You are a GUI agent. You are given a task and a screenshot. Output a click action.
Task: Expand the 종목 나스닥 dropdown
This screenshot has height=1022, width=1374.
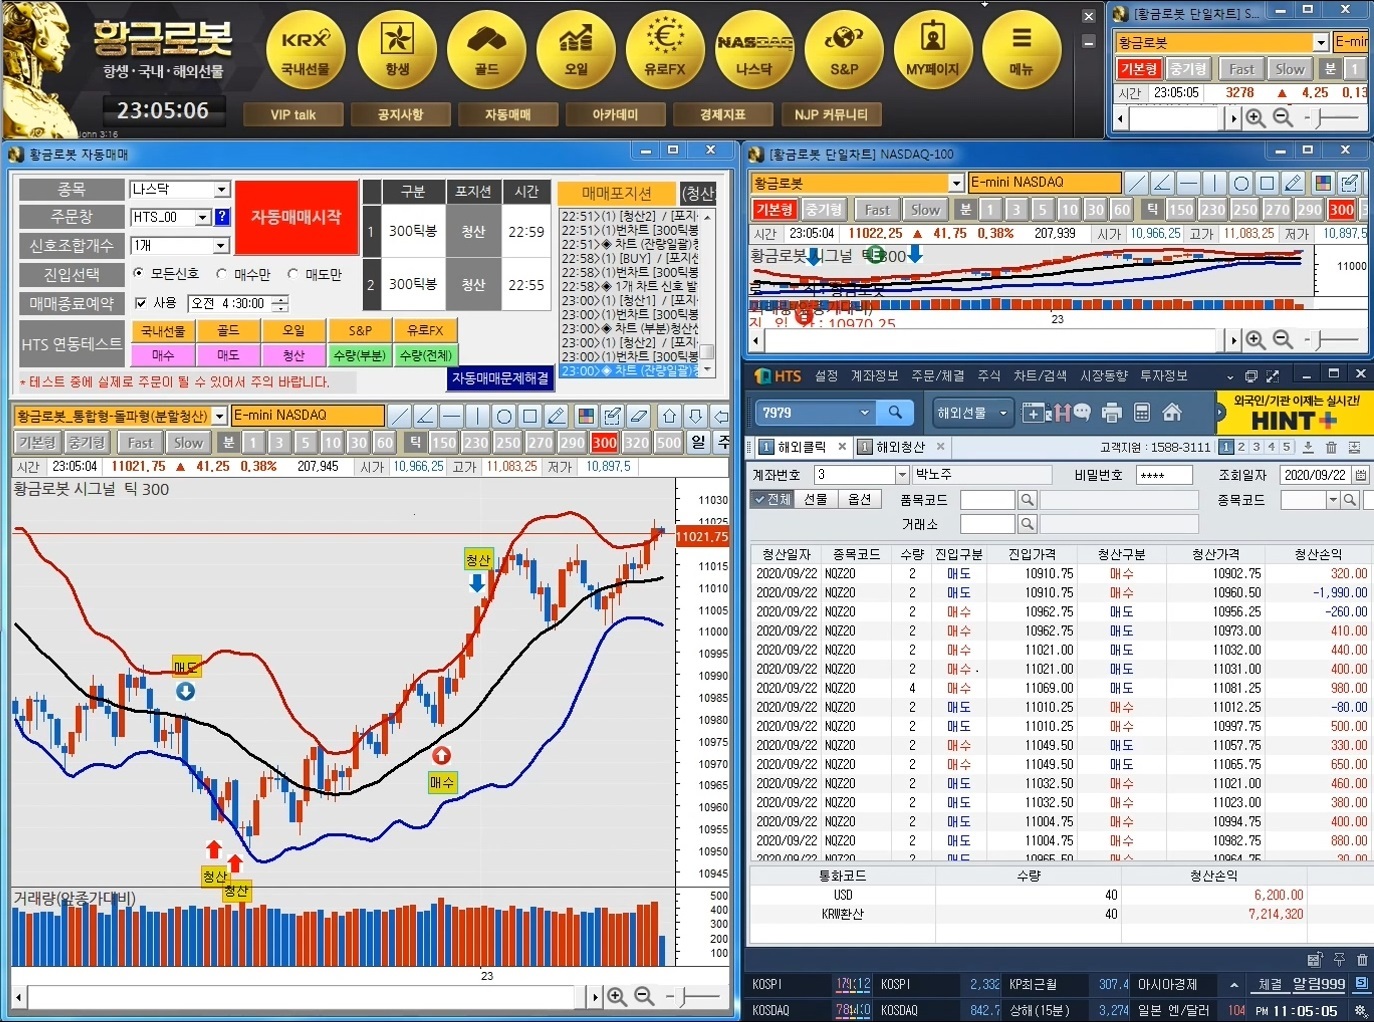pyautogui.click(x=222, y=189)
